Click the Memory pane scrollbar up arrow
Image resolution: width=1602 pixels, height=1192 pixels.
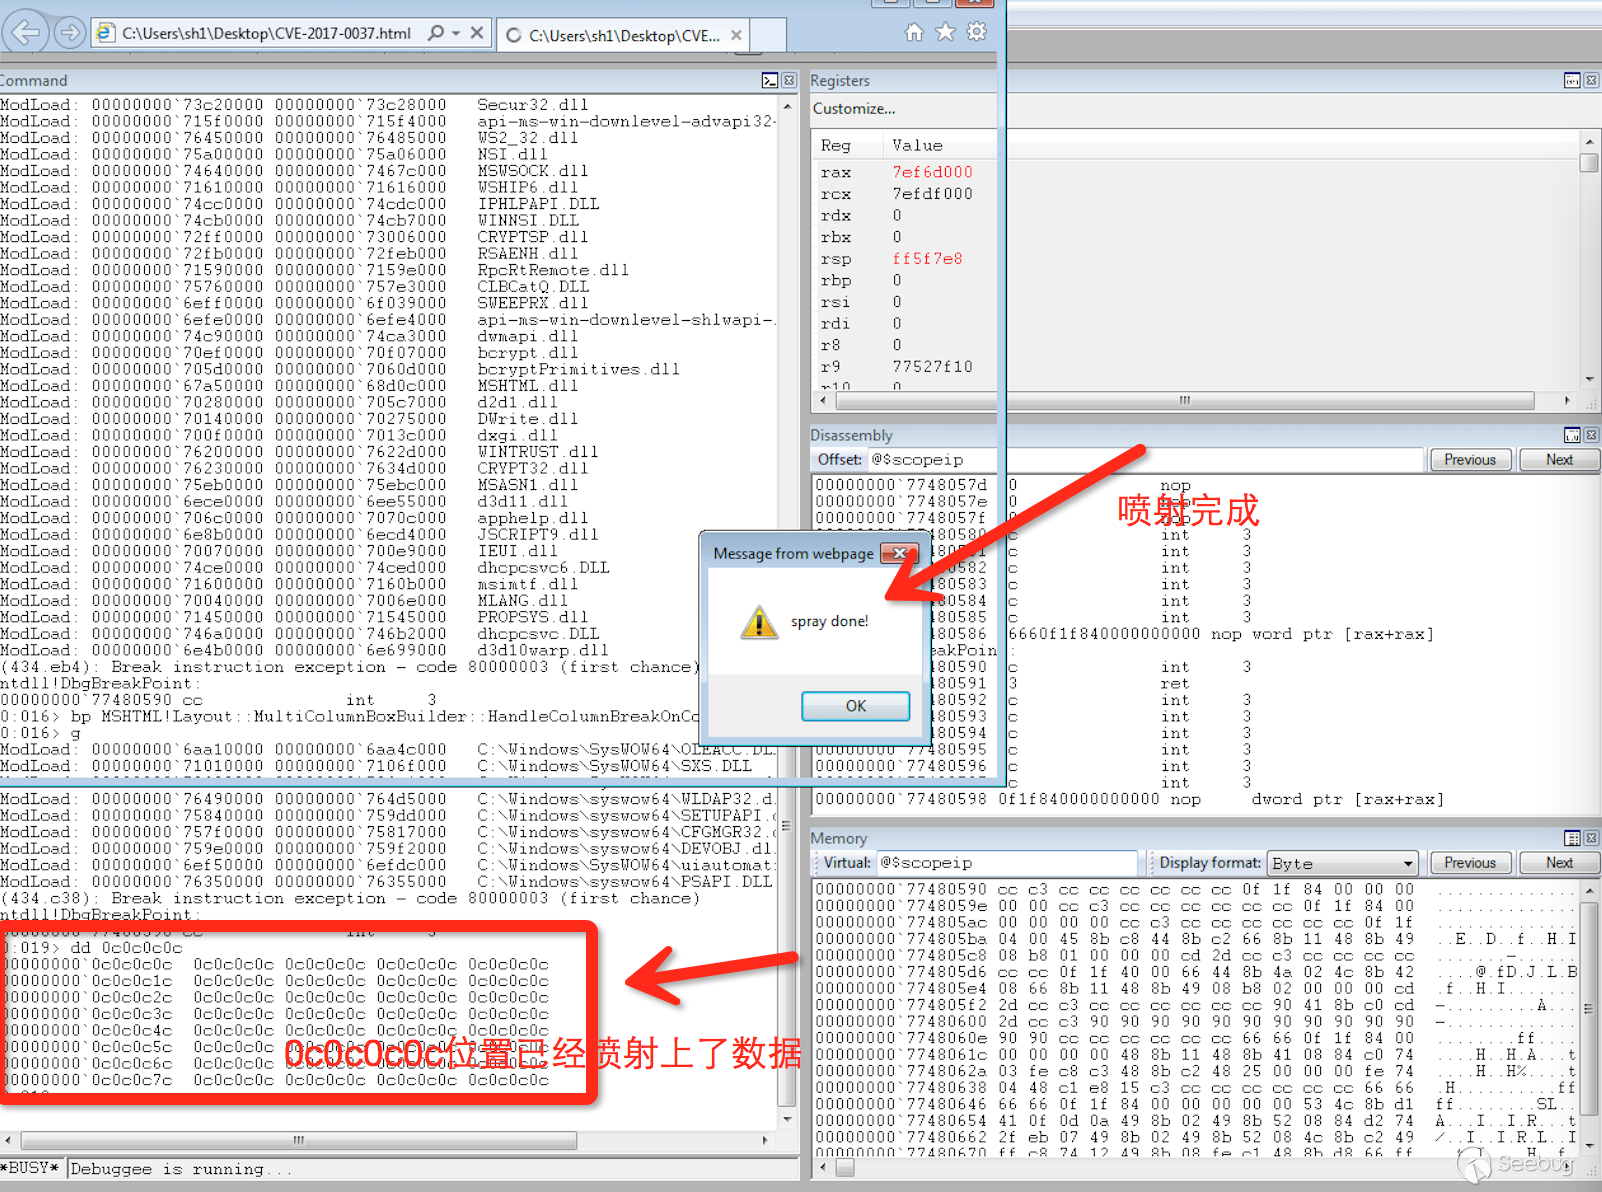coord(1589,890)
